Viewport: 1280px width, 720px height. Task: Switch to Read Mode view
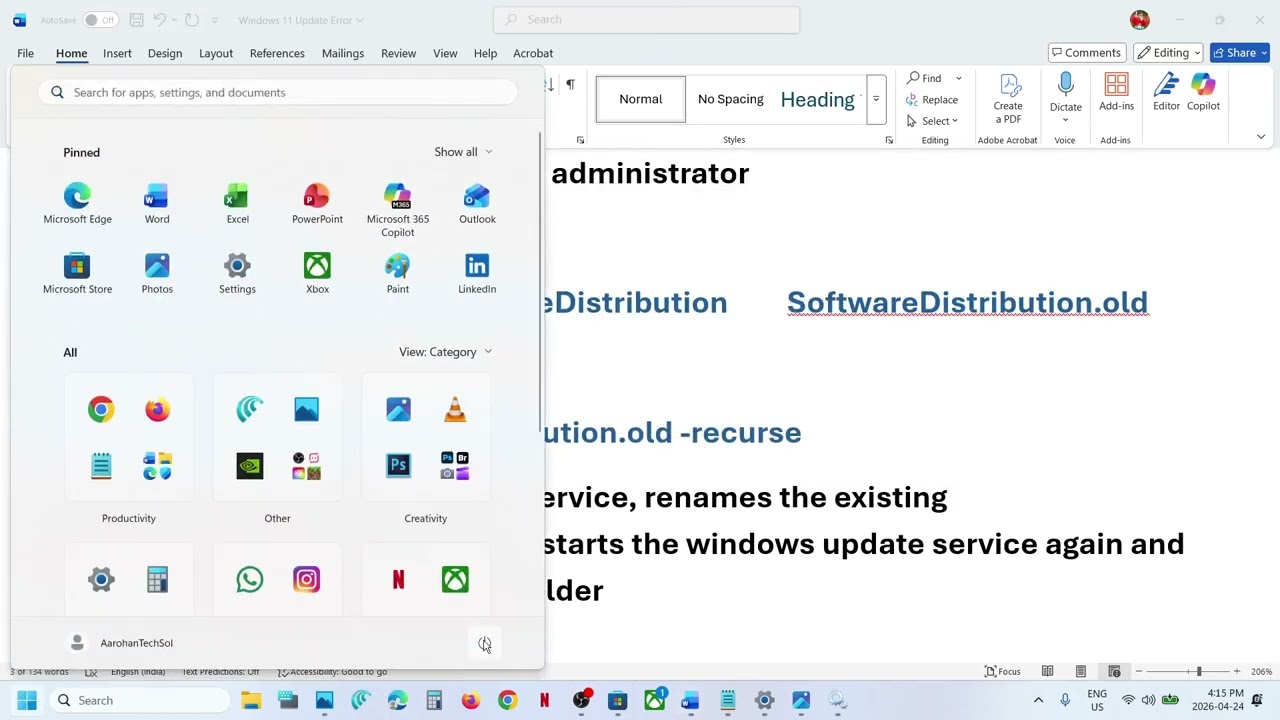(x=1047, y=671)
